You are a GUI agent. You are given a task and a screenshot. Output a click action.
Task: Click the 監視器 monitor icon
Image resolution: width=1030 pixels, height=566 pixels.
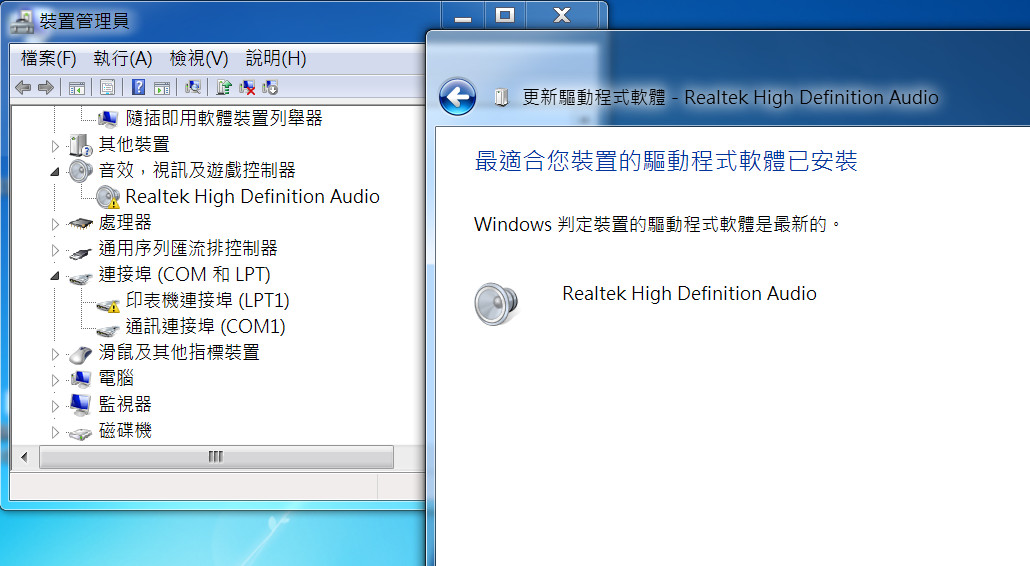[80, 404]
